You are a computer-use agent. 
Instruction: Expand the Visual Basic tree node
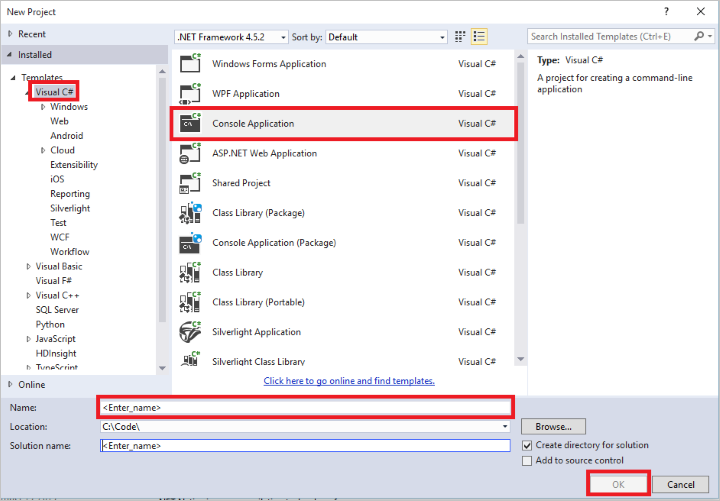coord(28,266)
